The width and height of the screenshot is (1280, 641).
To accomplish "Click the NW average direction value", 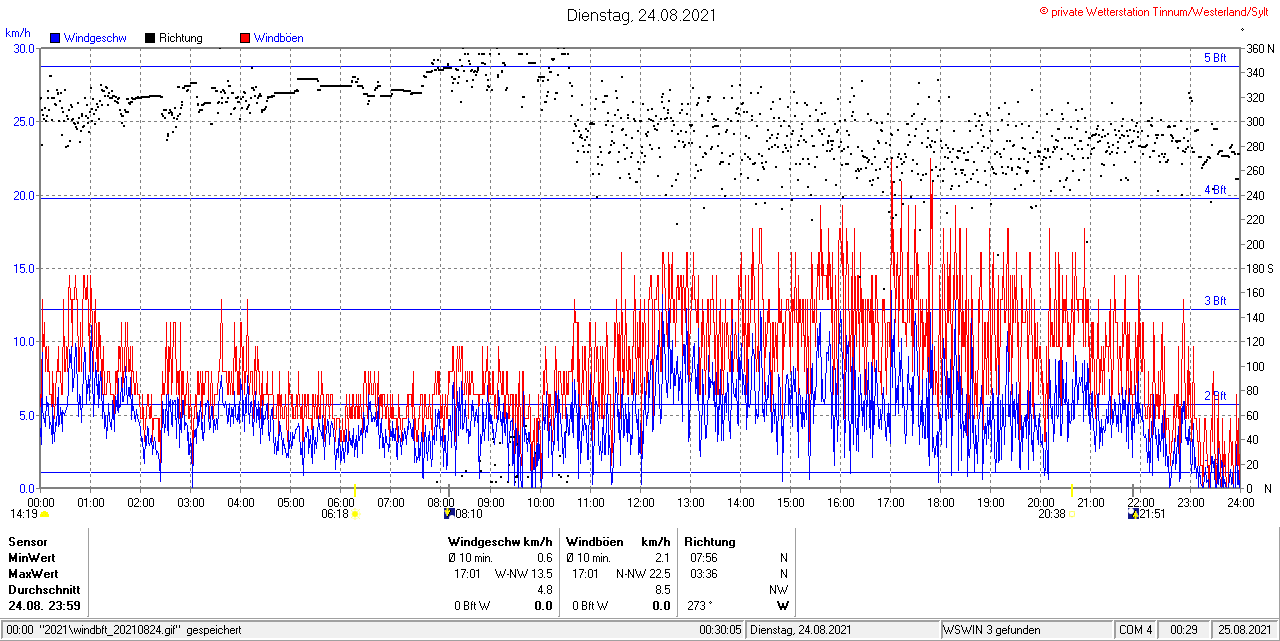I will pos(779,590).
